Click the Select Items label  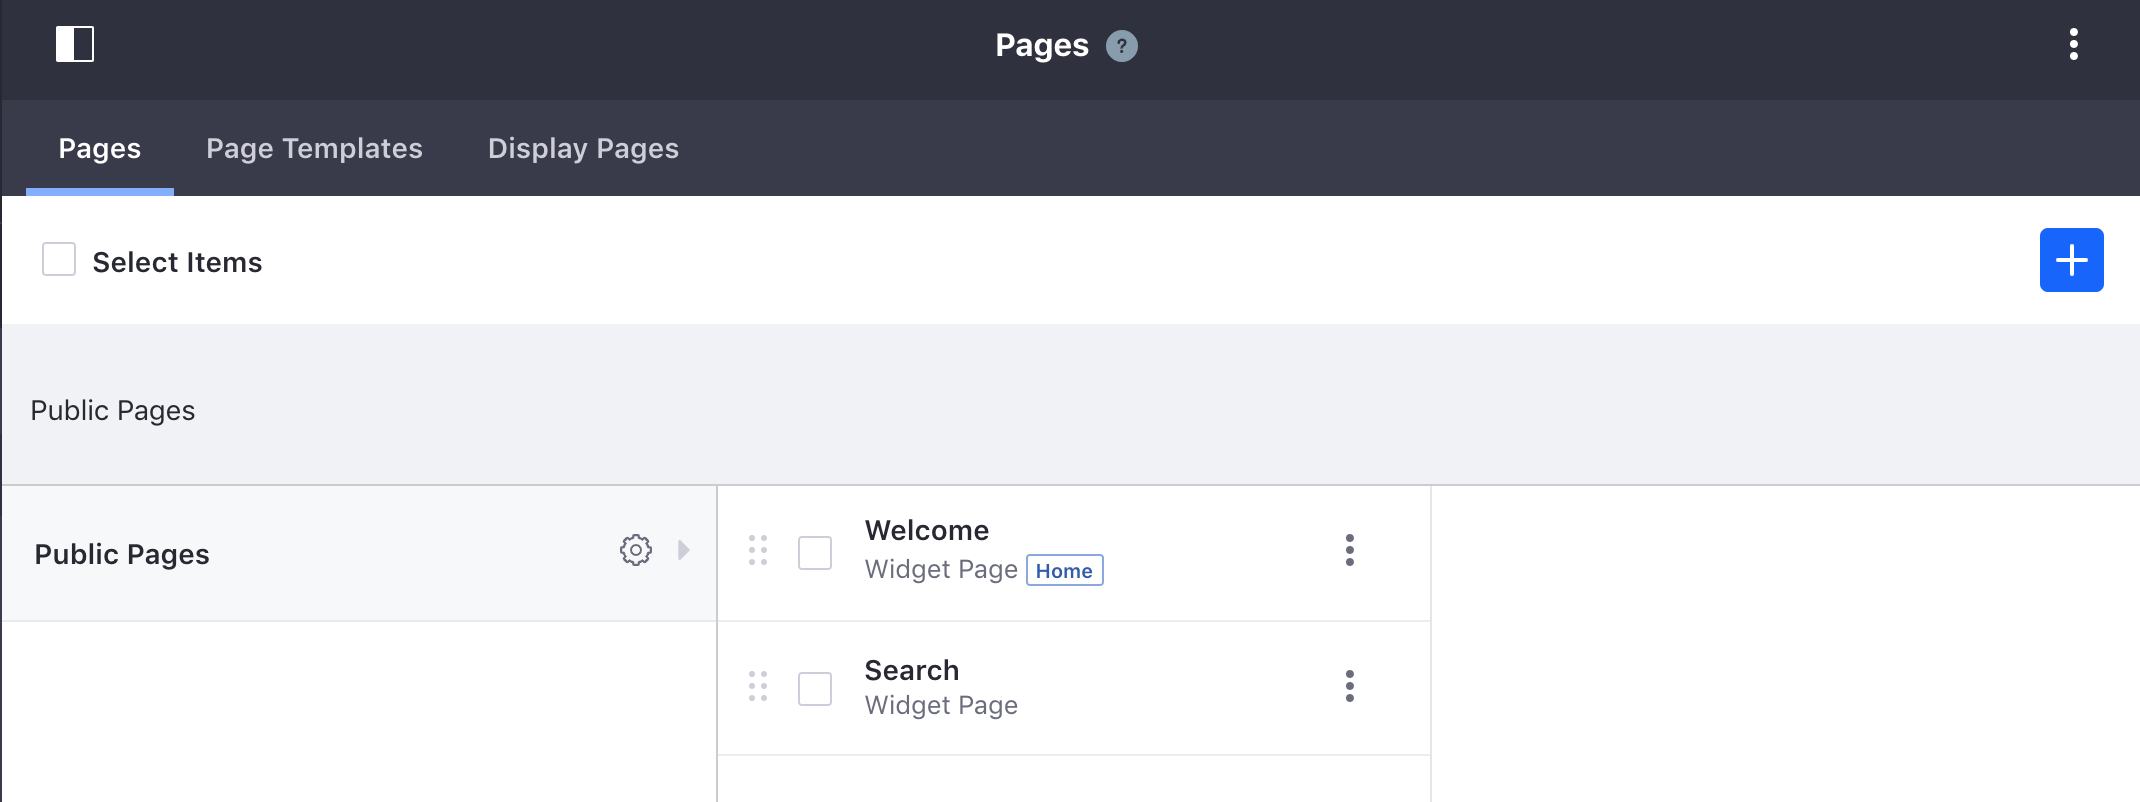click(x=177, y=262)
